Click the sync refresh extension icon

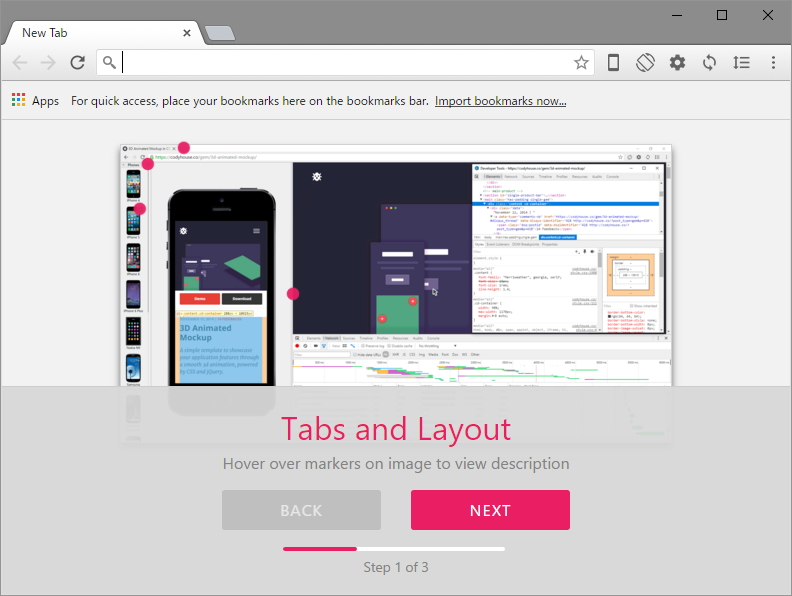(x=709, y=63)
